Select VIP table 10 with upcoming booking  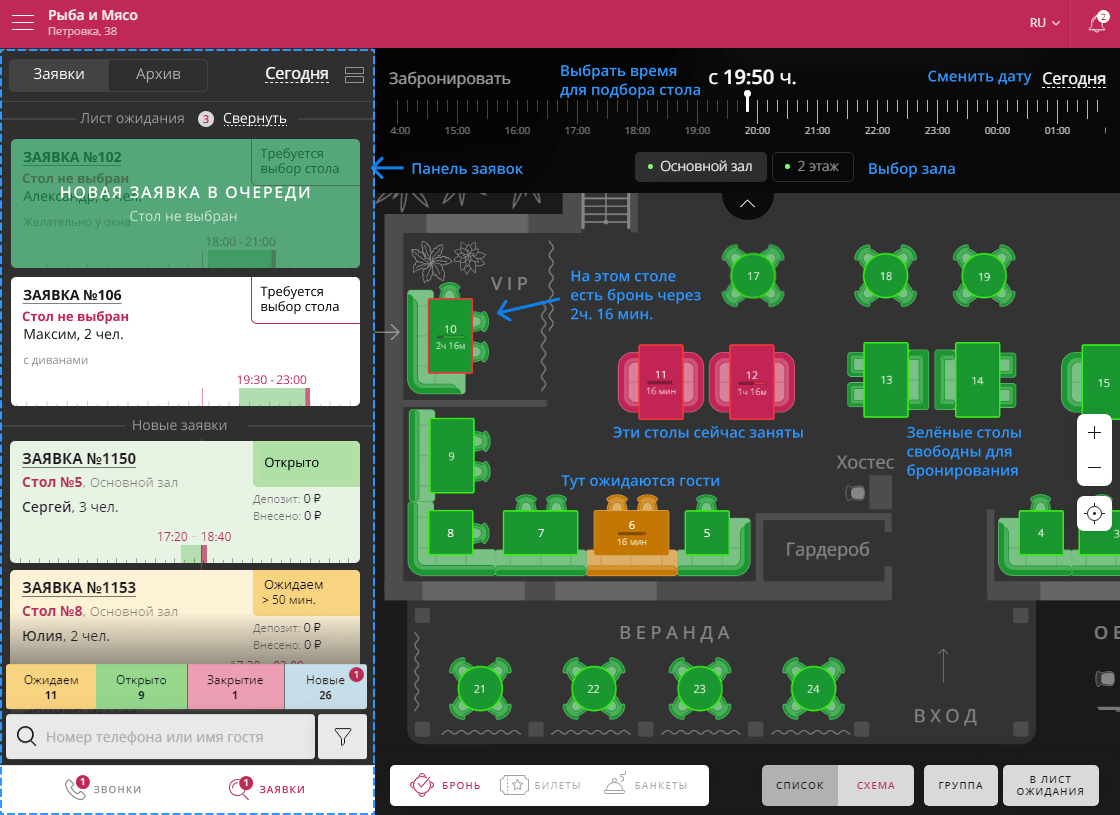pyautogui.click(x=450, y=336)
